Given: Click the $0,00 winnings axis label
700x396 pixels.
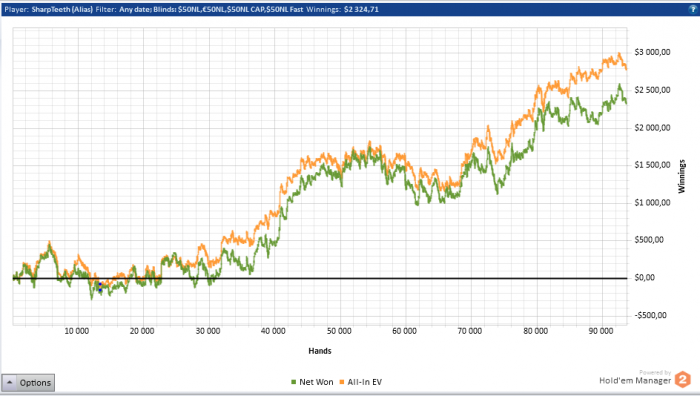Looking at the screenshot, I should 645,277.
